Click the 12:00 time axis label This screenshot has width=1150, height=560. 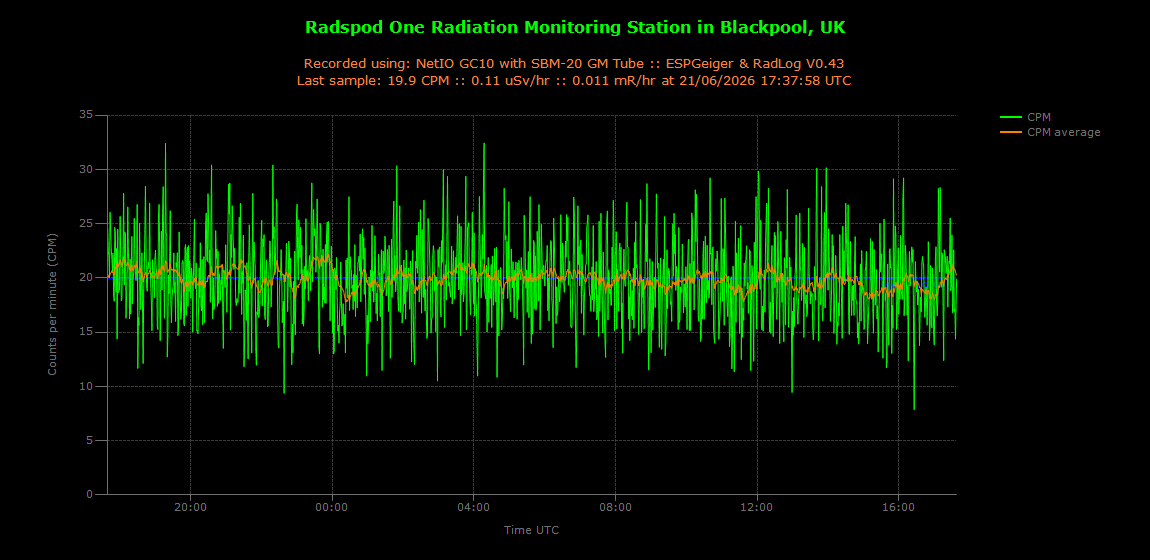[757, 507]
